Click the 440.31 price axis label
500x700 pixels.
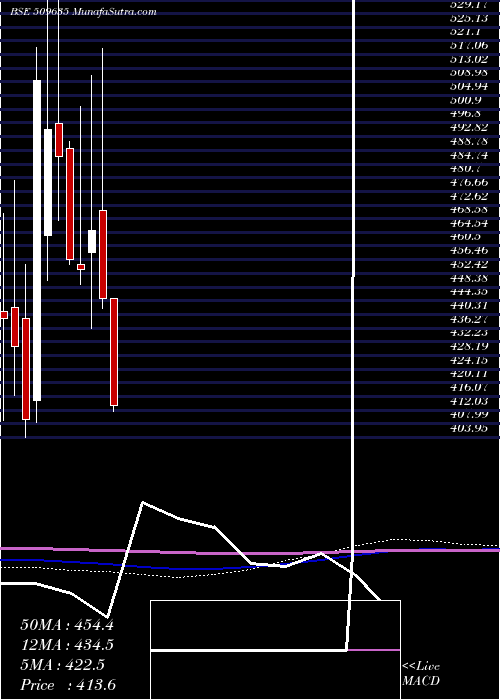[468, 305]
